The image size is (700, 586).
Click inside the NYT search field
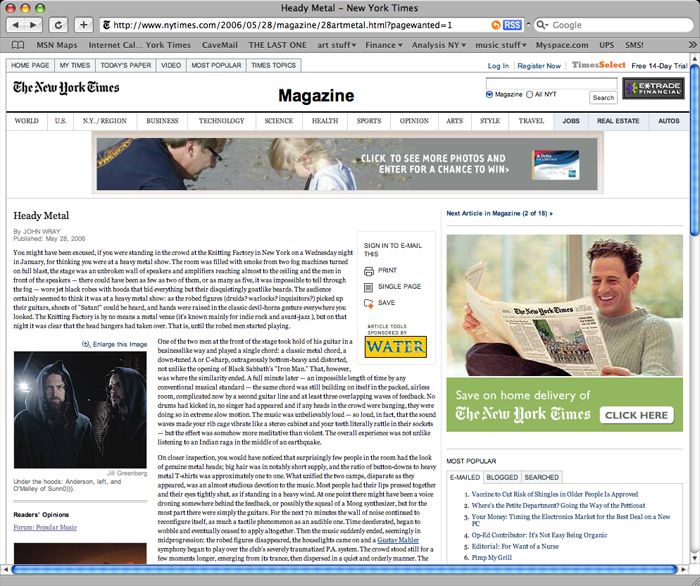pyautogui.click(x=551, y=83)
